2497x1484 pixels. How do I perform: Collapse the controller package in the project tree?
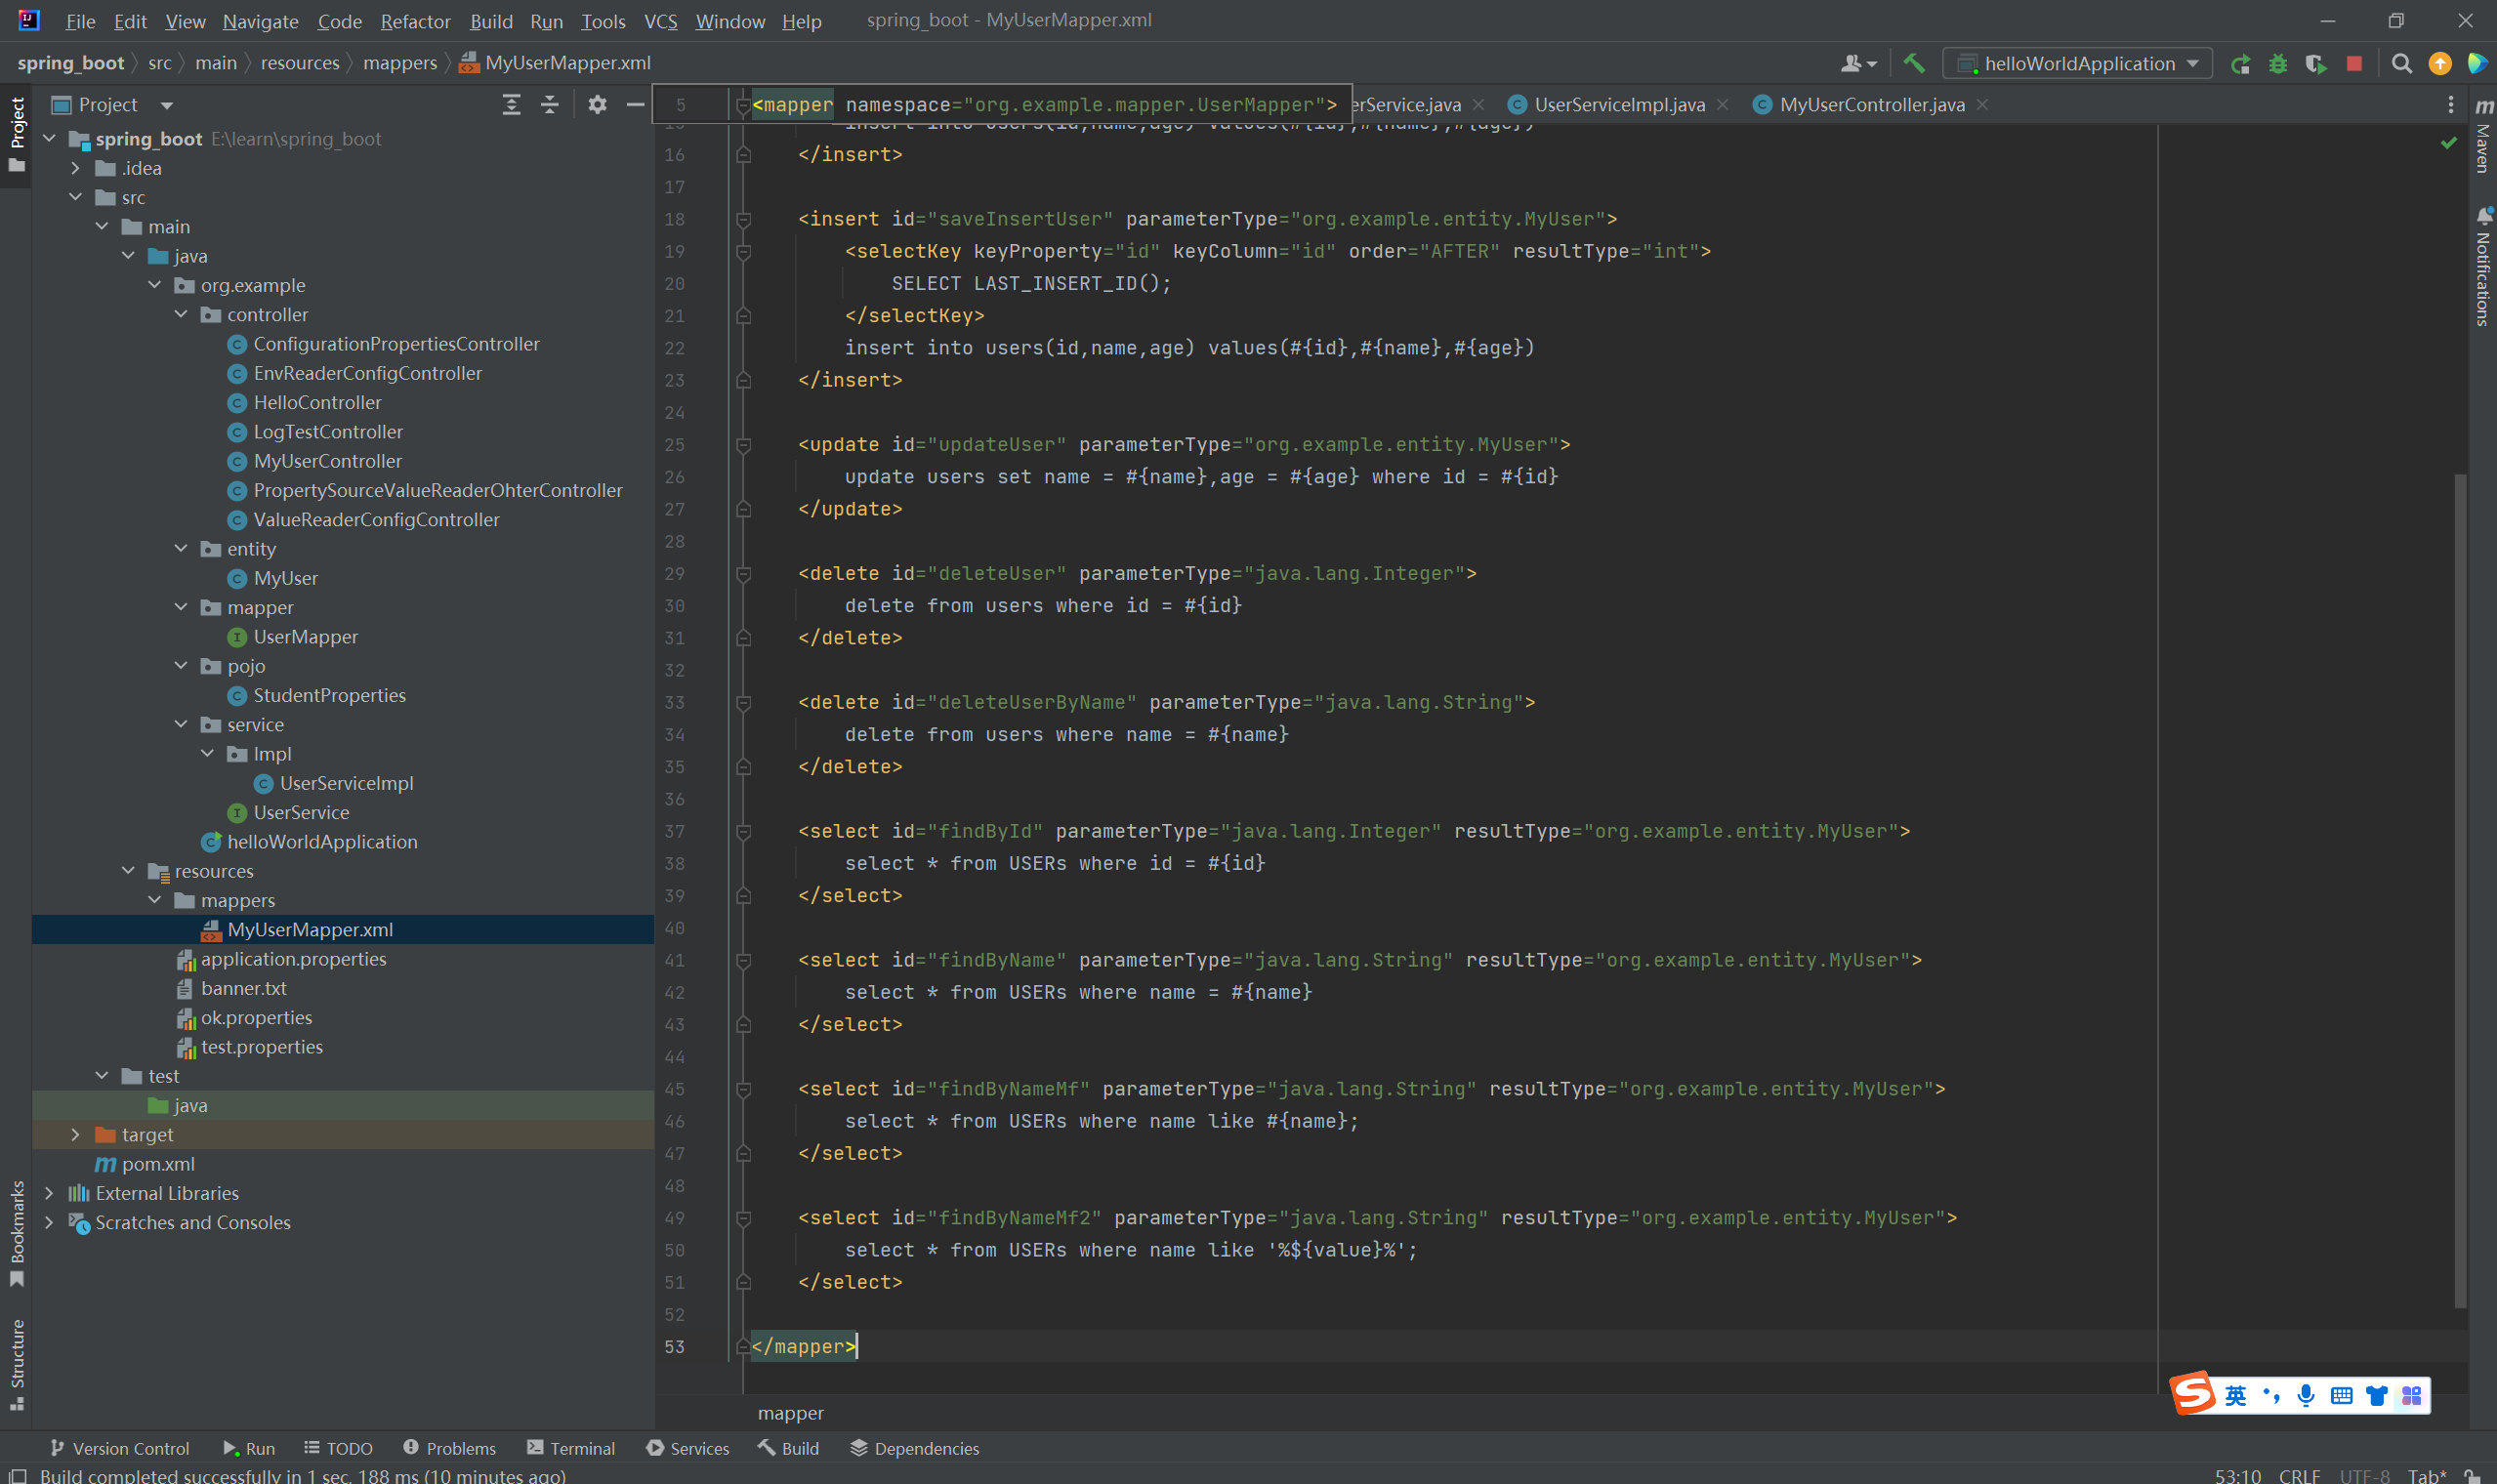click(181, 314)
